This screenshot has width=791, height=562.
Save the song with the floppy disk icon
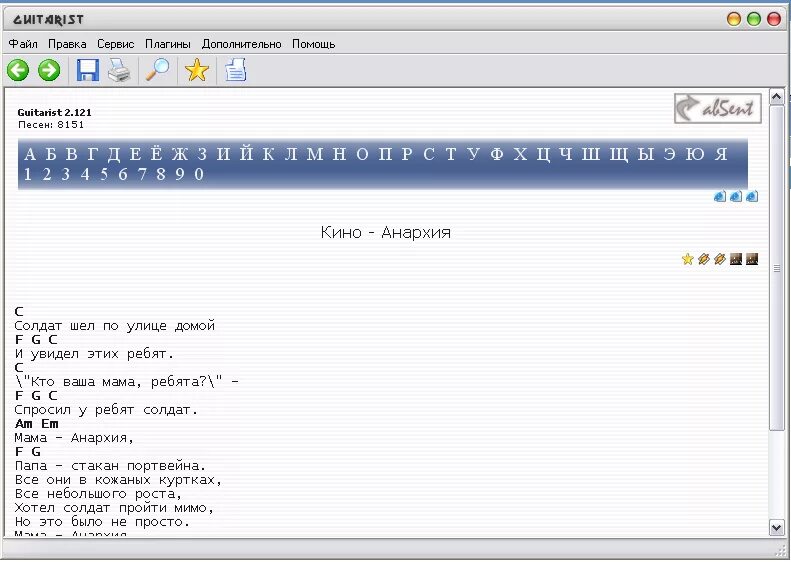click(x=88, y=70)
